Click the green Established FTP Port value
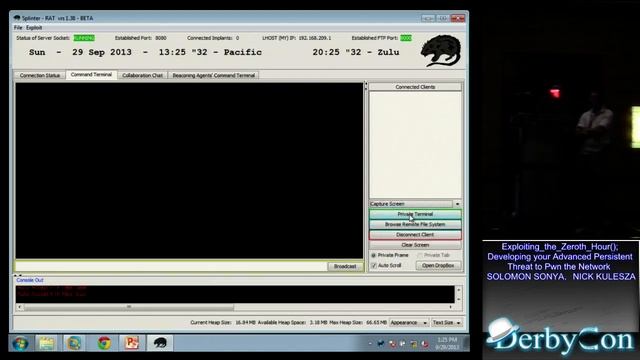Viewport: 640px width, 360px height. (x=406, y=38)
